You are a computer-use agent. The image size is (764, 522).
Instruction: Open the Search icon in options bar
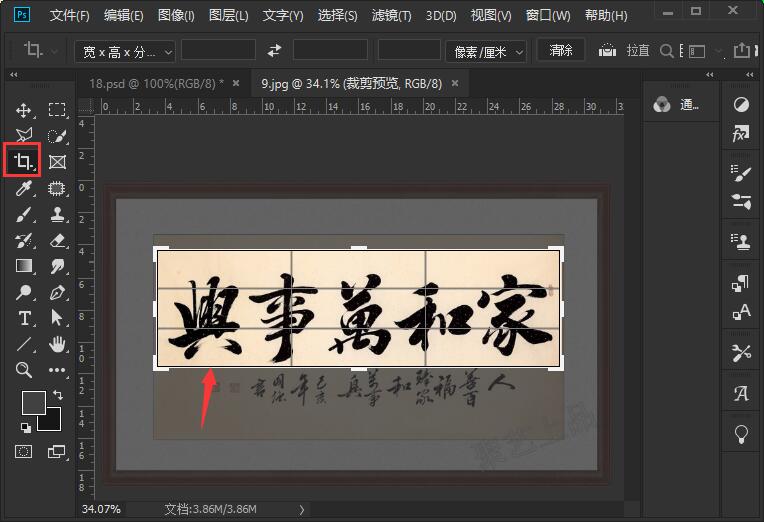667,51
